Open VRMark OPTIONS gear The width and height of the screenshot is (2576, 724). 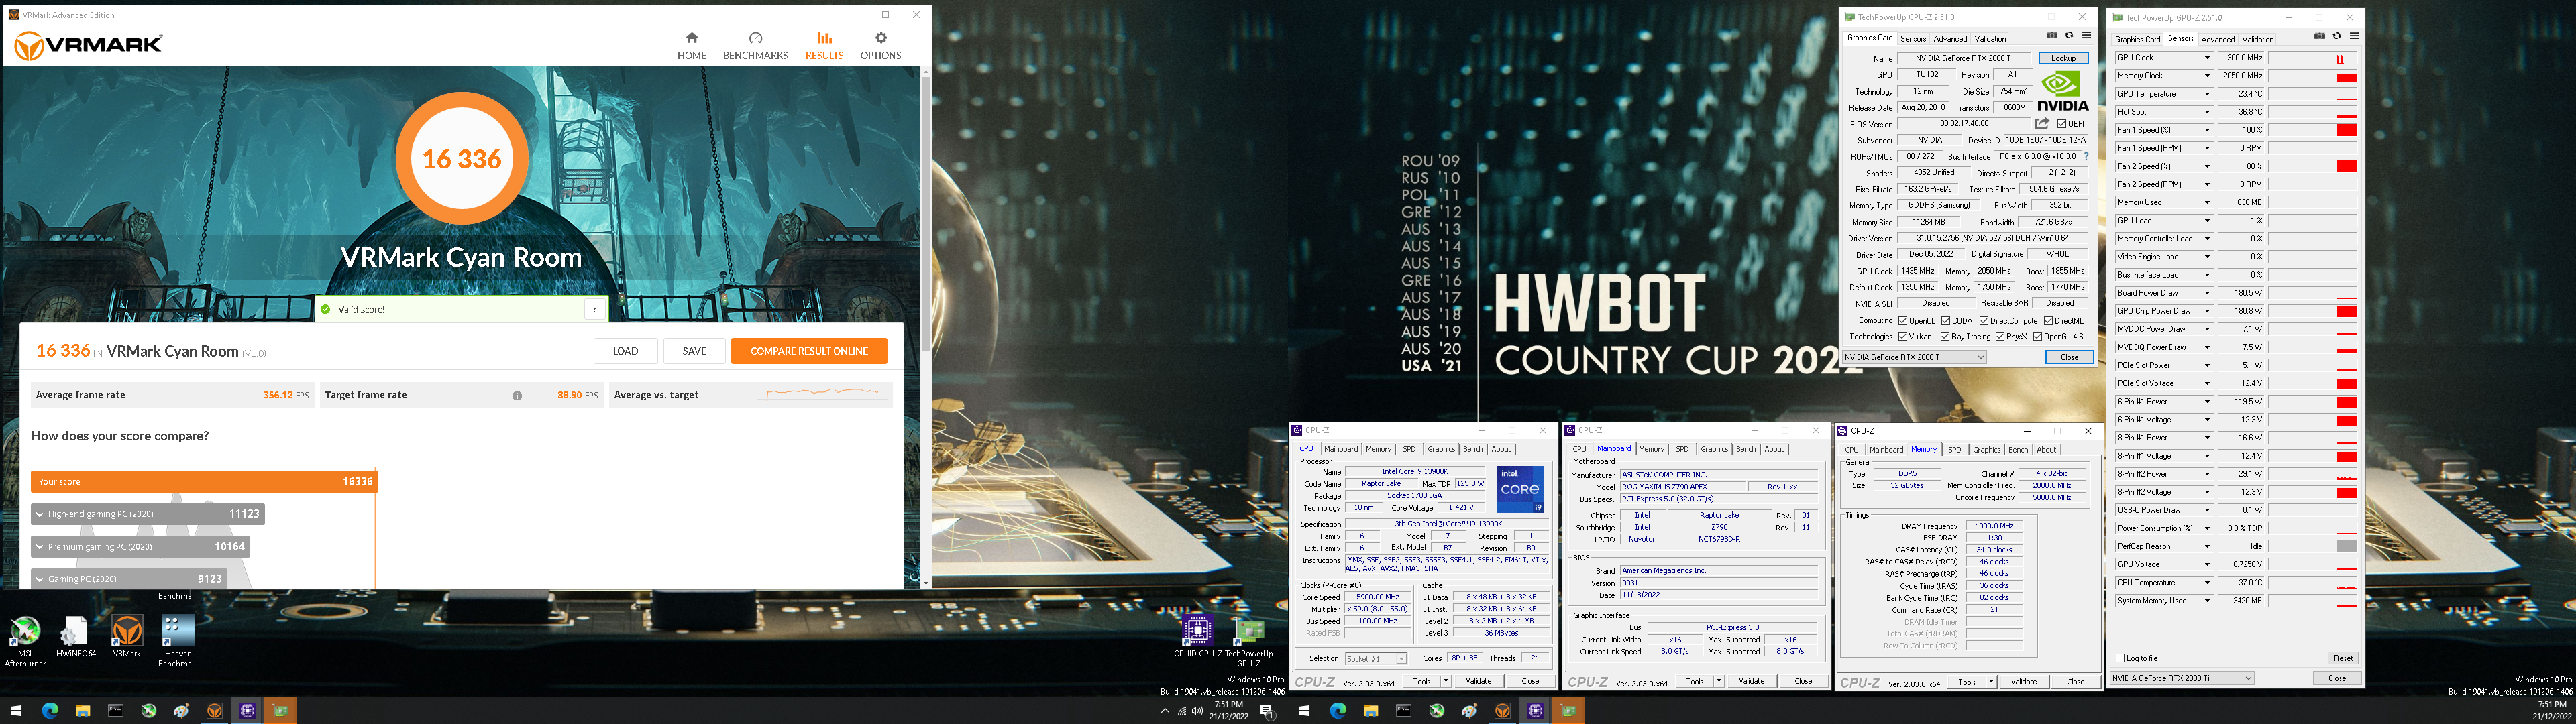pyautogui.click(x=880, y=45)
